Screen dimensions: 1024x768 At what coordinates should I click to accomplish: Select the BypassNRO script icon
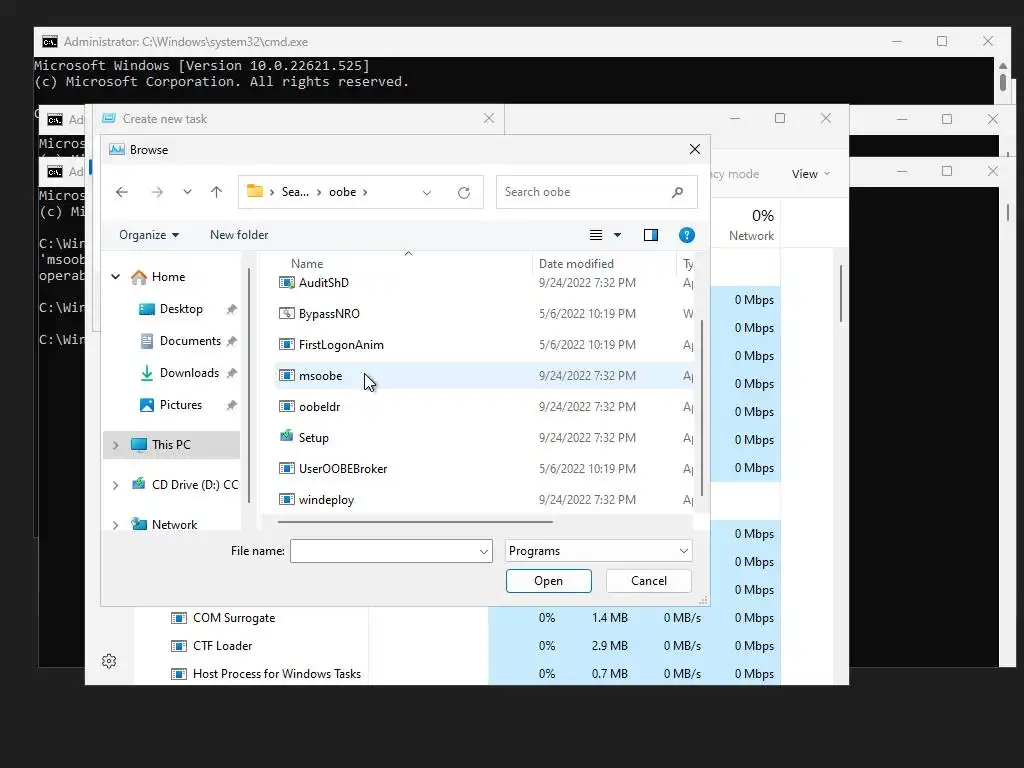(286, 313)
